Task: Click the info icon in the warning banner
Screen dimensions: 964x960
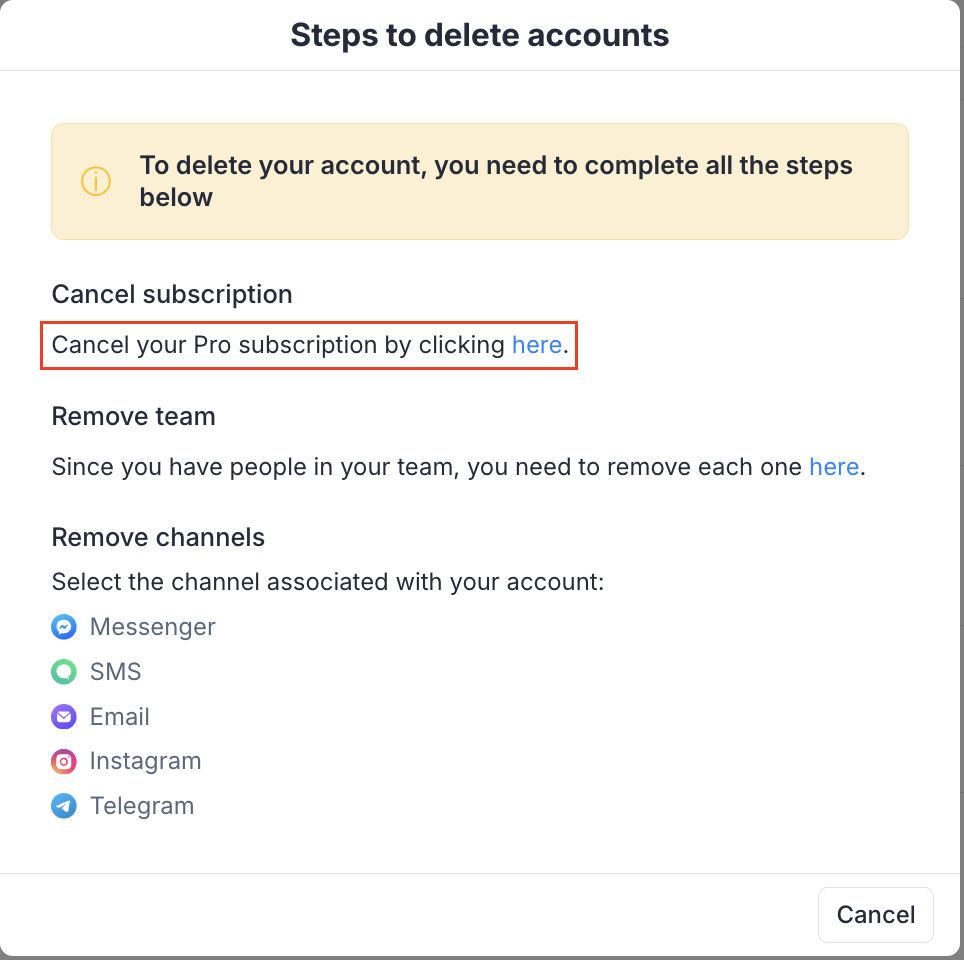Action: tap(94, 181)
